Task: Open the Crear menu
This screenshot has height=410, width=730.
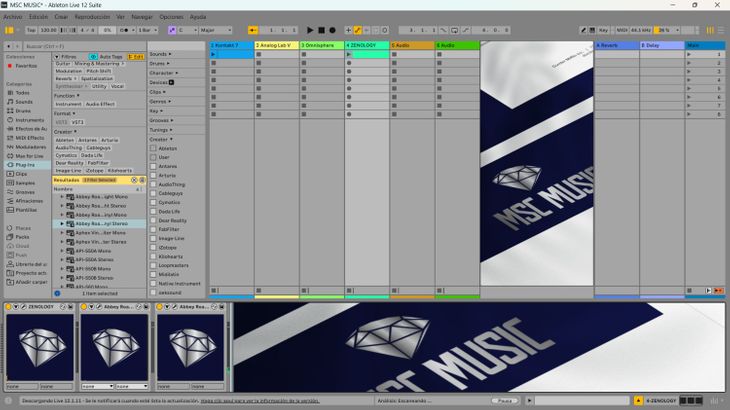Action: tap(61, 17)
